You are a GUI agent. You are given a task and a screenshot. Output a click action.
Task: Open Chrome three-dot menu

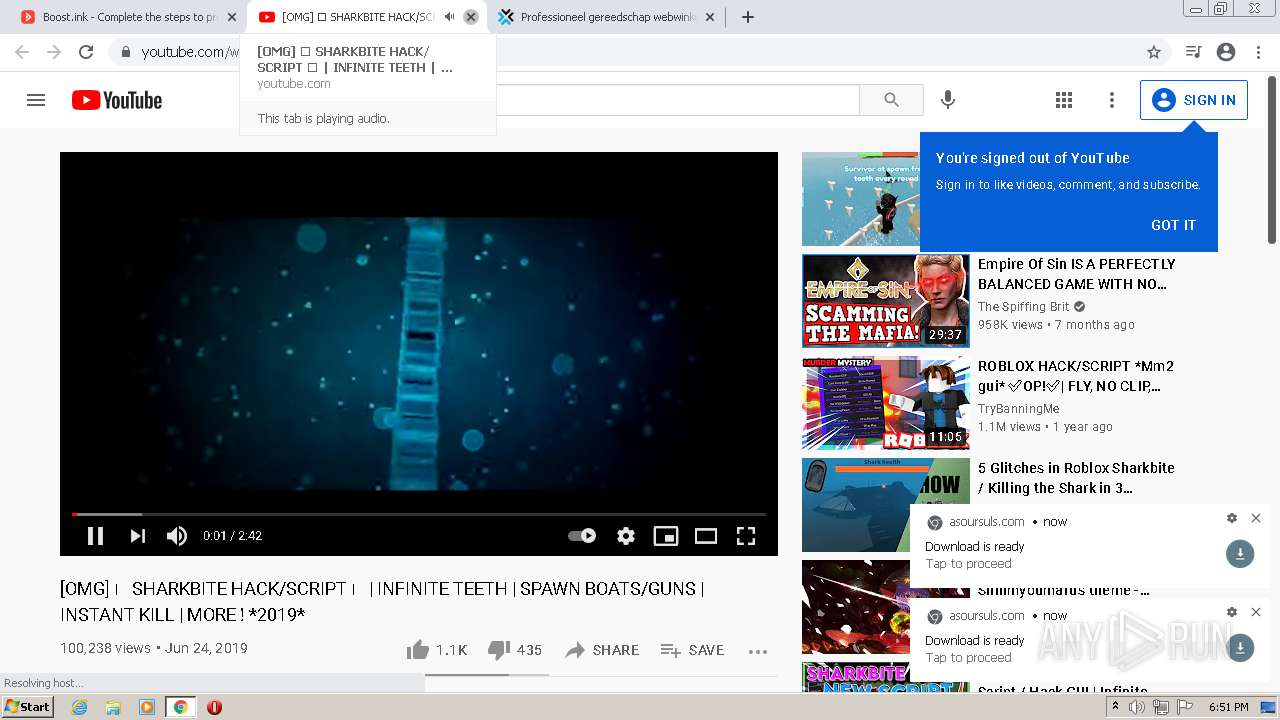coord(1258,52)
